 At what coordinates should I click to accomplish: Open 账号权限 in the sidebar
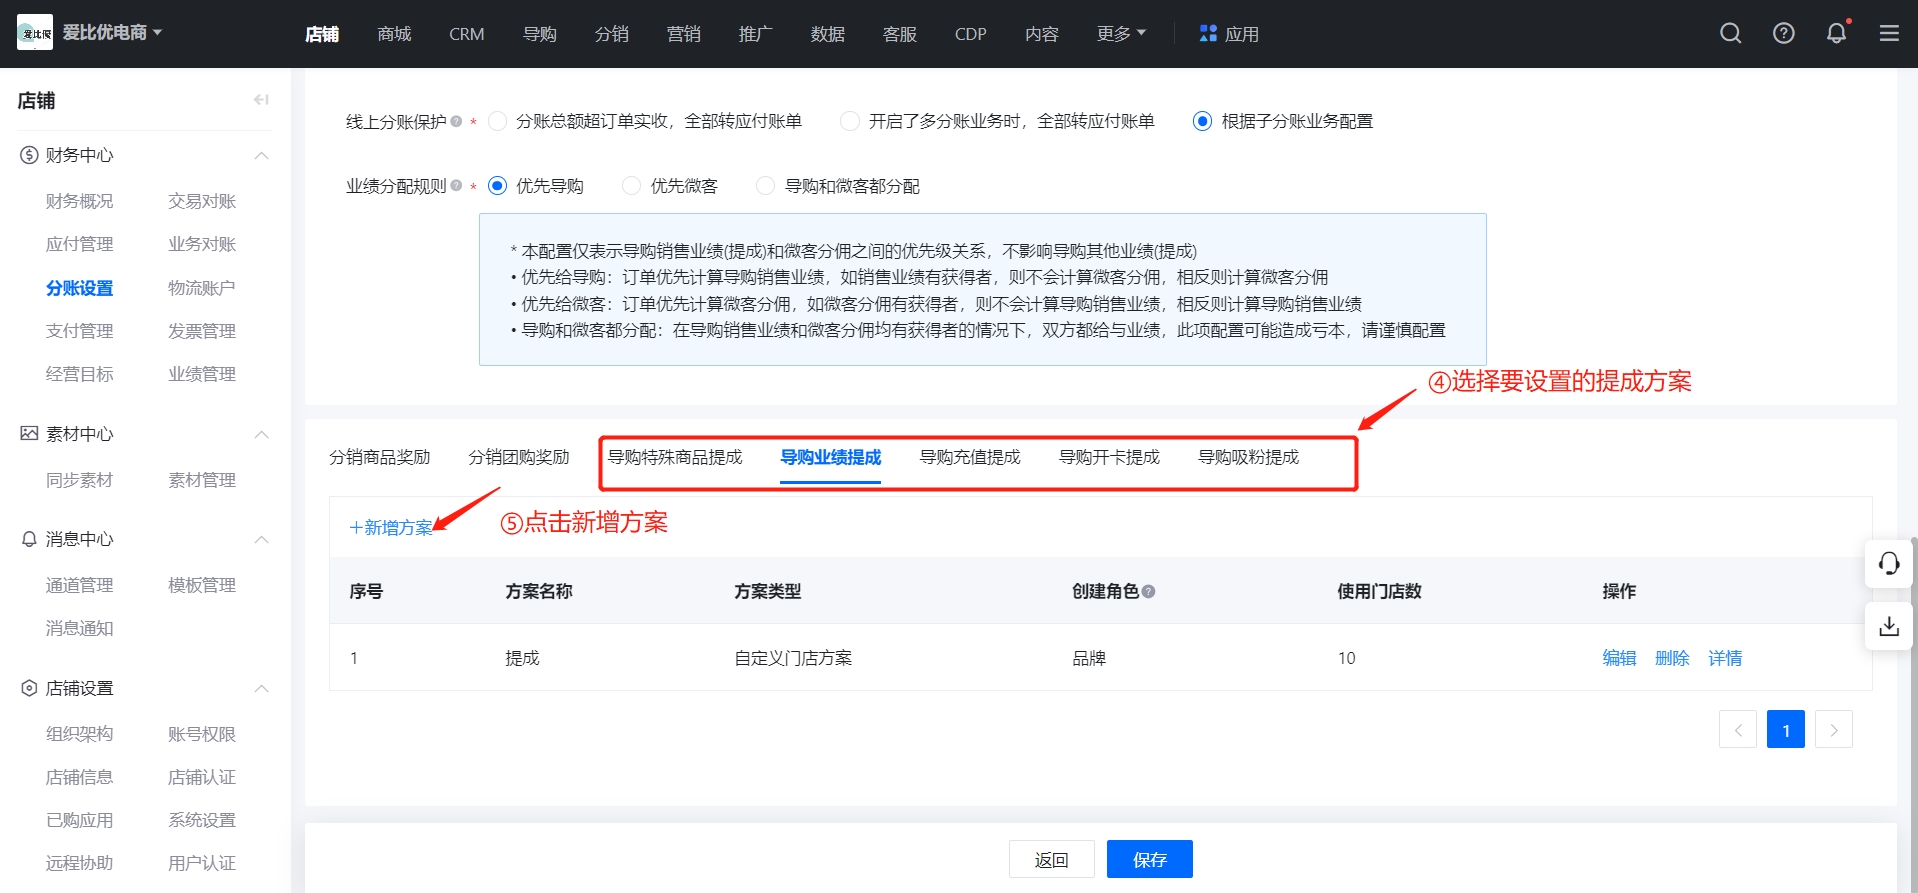tap(202, 734)
